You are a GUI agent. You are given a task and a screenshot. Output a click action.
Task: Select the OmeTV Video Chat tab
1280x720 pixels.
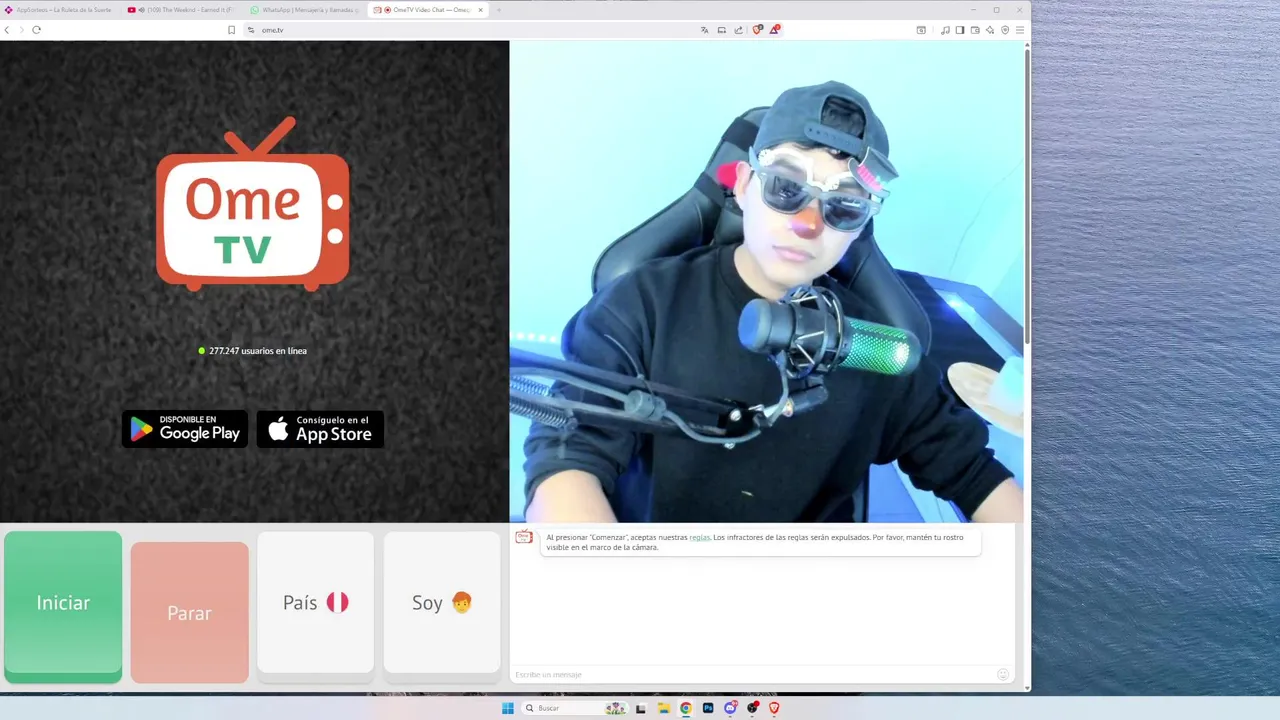point(427,9)
